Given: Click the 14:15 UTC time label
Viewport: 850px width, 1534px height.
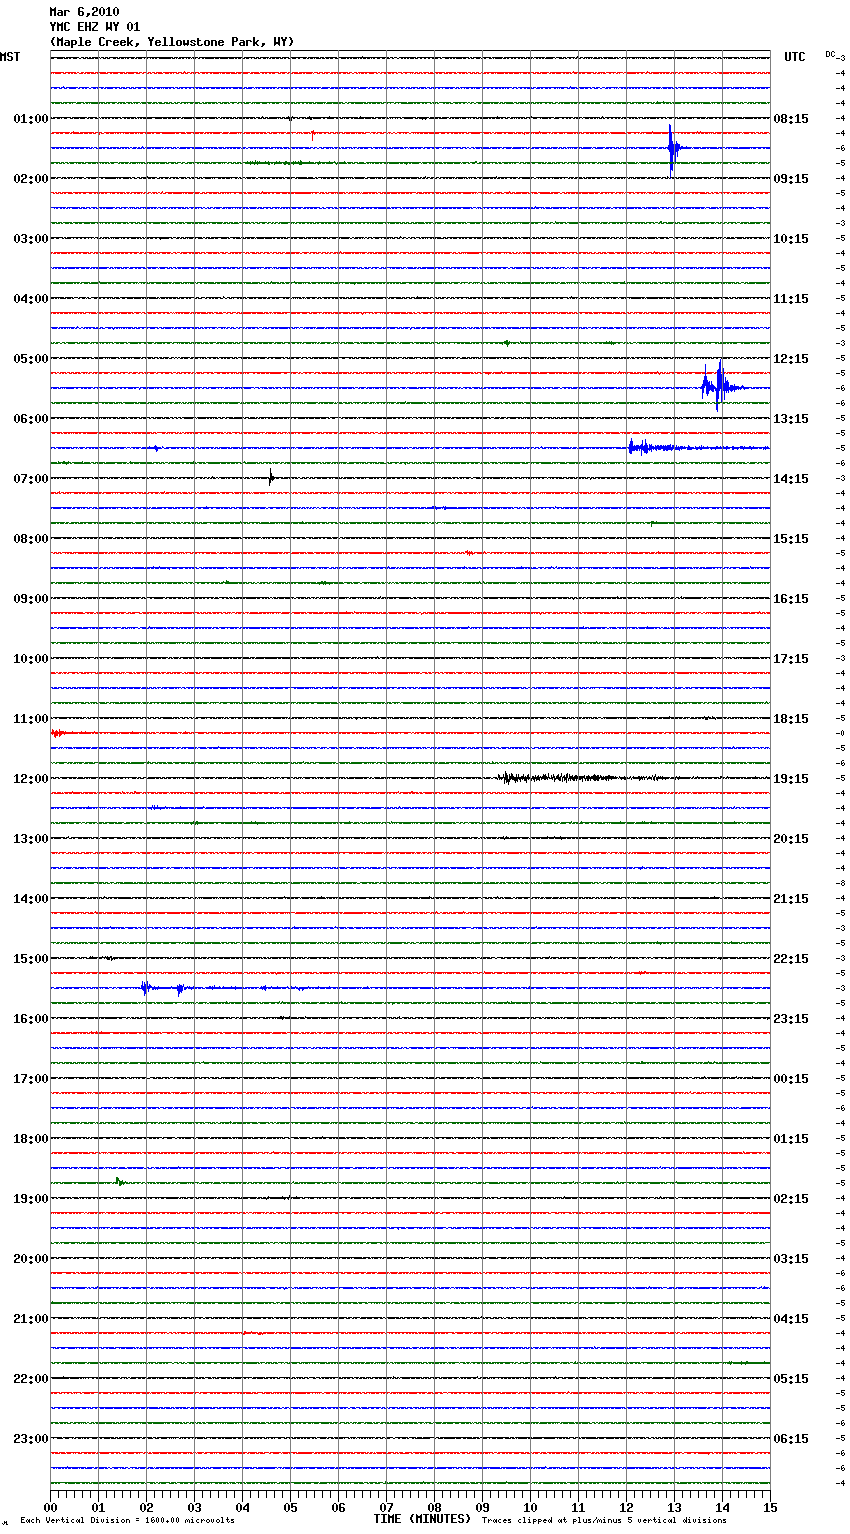Looking at the screenshot, I should (791, 479).
